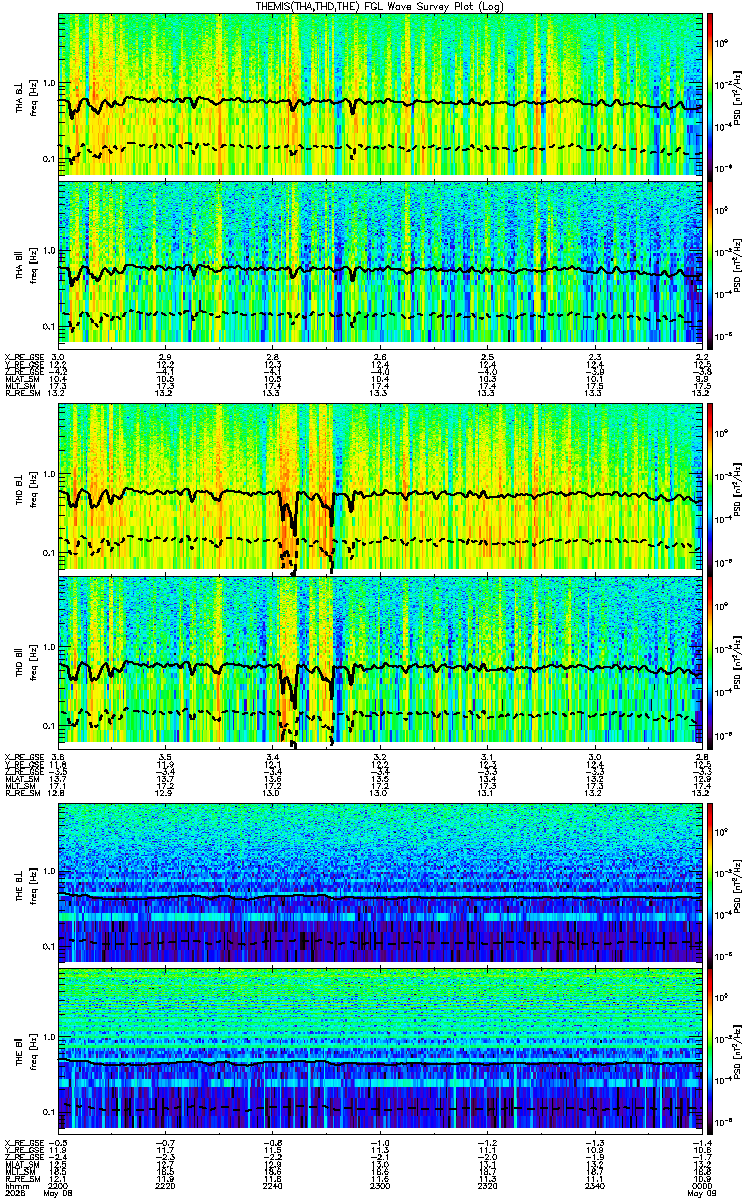This screenshot has height=1200, width=750.
Task: Select the THE B-perpendicular spectrogram panel
Action: (x=380, y=884)
